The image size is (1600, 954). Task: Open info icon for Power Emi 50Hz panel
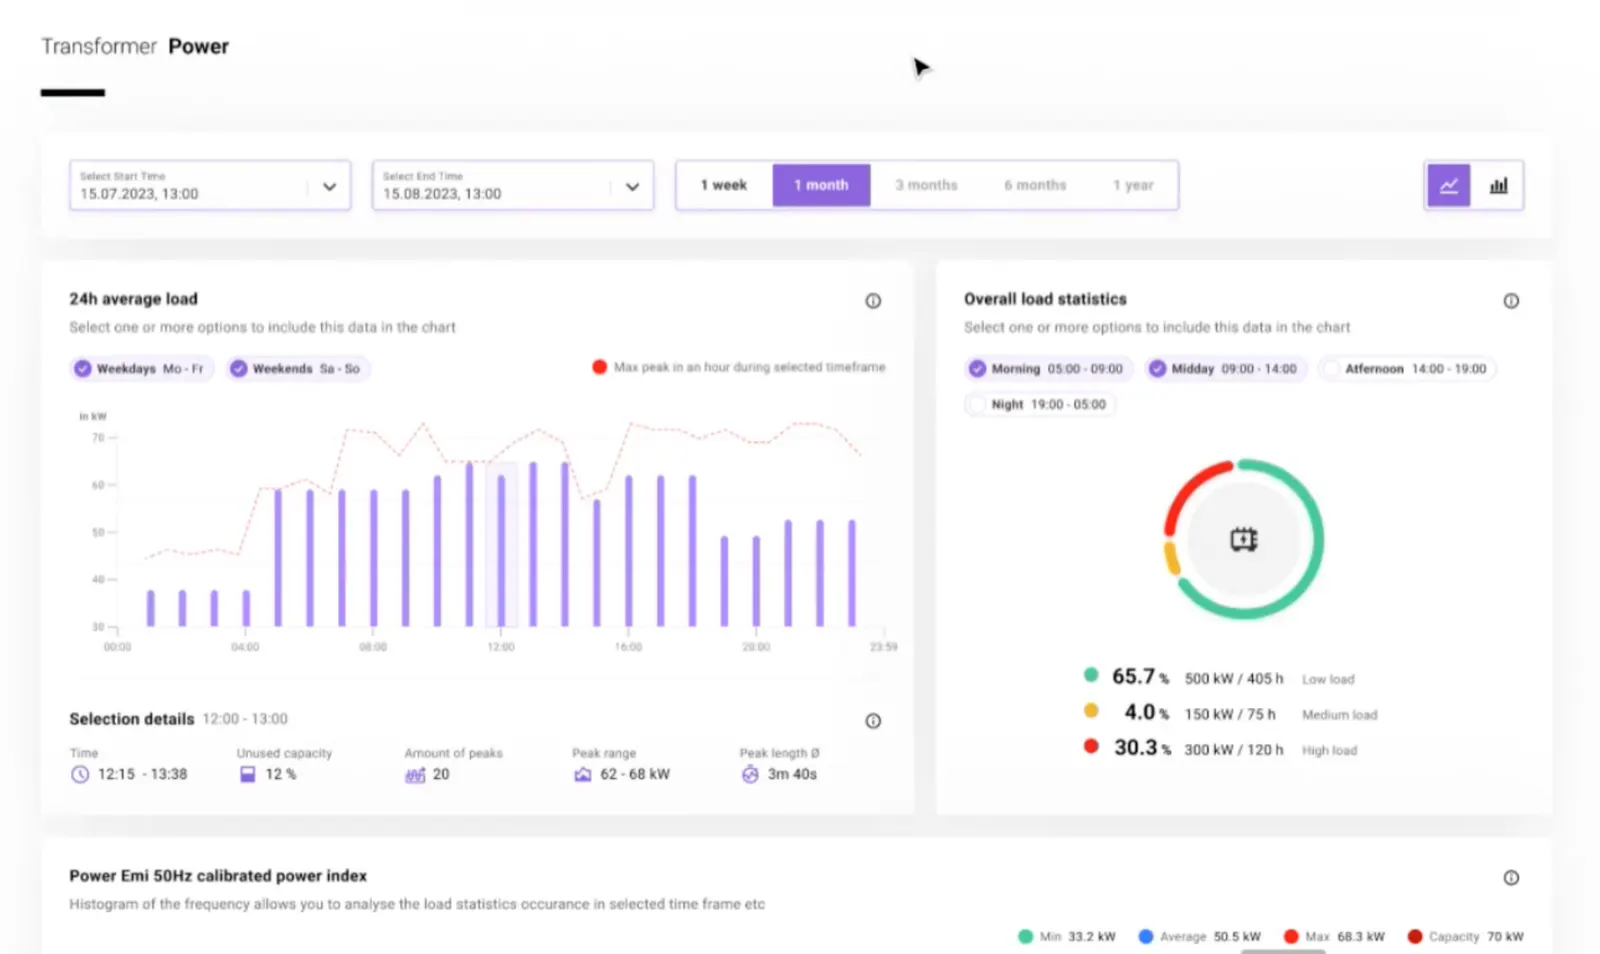tap(1511, 878)
